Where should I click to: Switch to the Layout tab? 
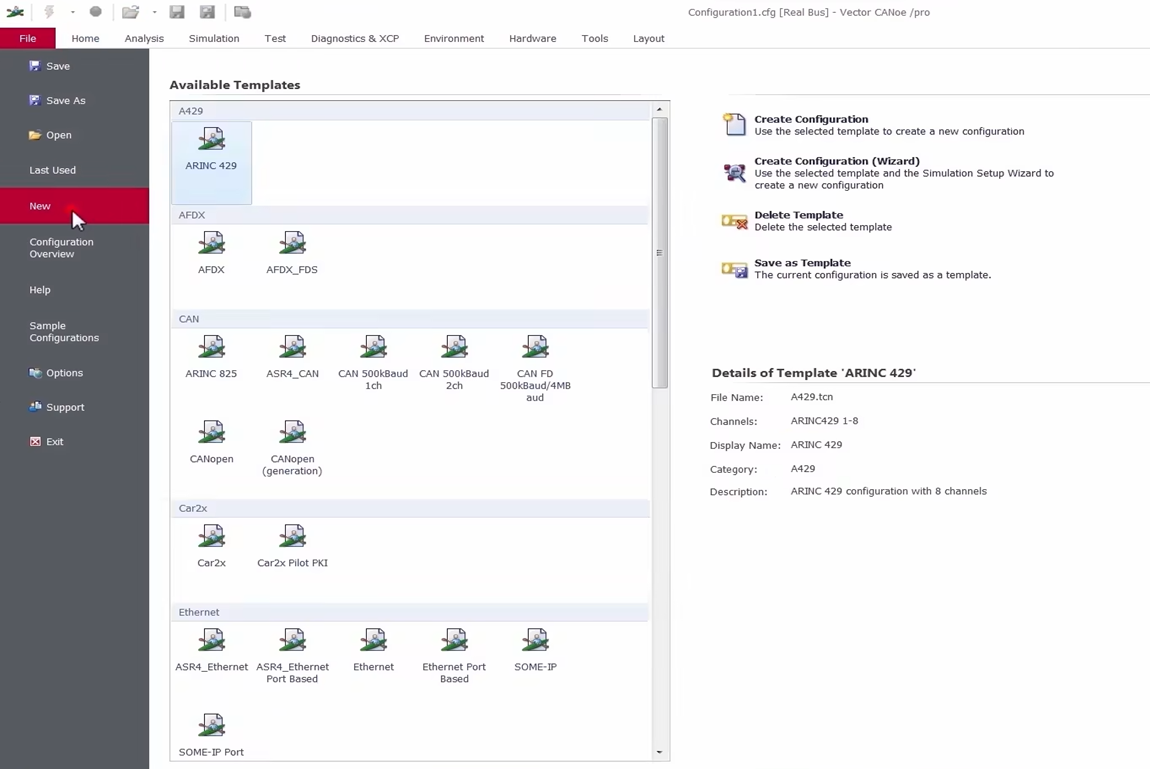[x=648, y=38]
